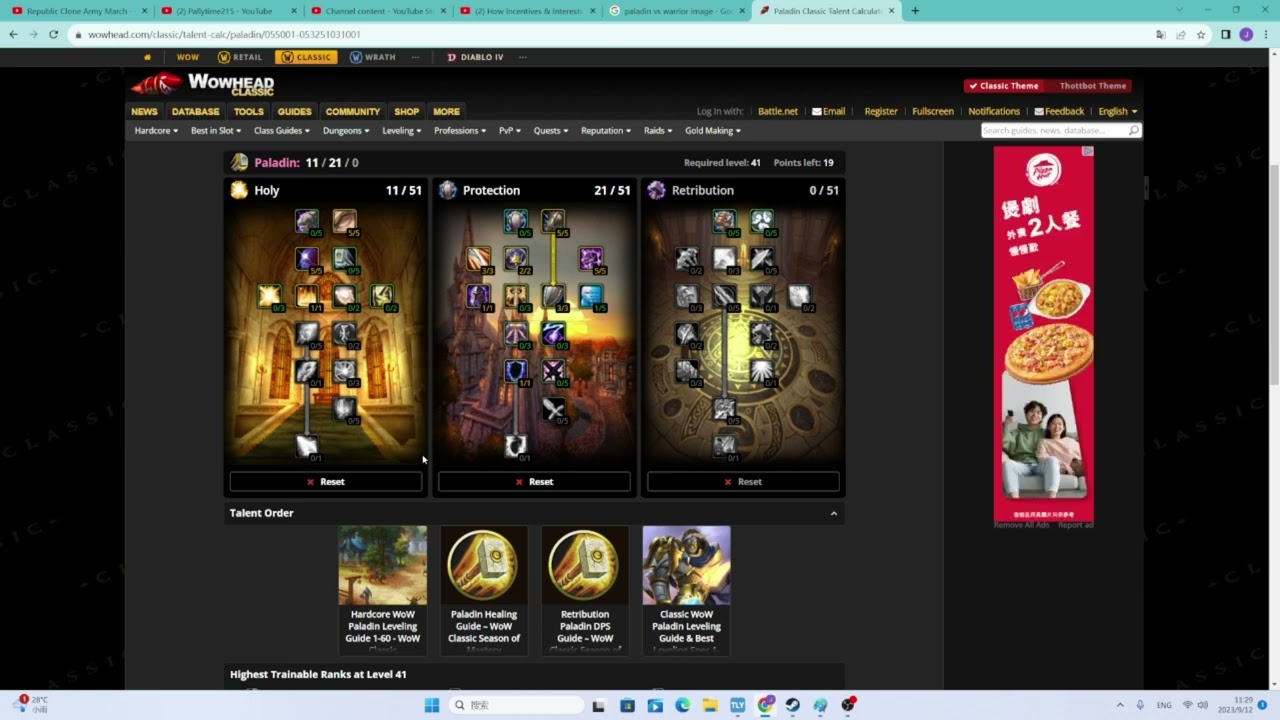Viewport: 1280px width, 720px height.
Task: Click the Reckoning 0/5 Protection talent
Action: coord(553,371)
